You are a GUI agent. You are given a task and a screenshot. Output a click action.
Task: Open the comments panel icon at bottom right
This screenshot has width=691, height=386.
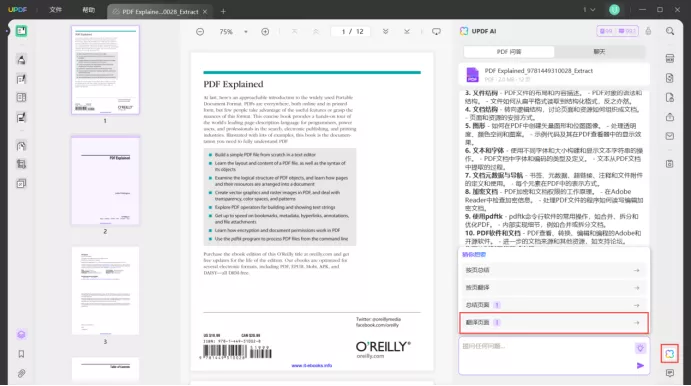pos(669,373)
